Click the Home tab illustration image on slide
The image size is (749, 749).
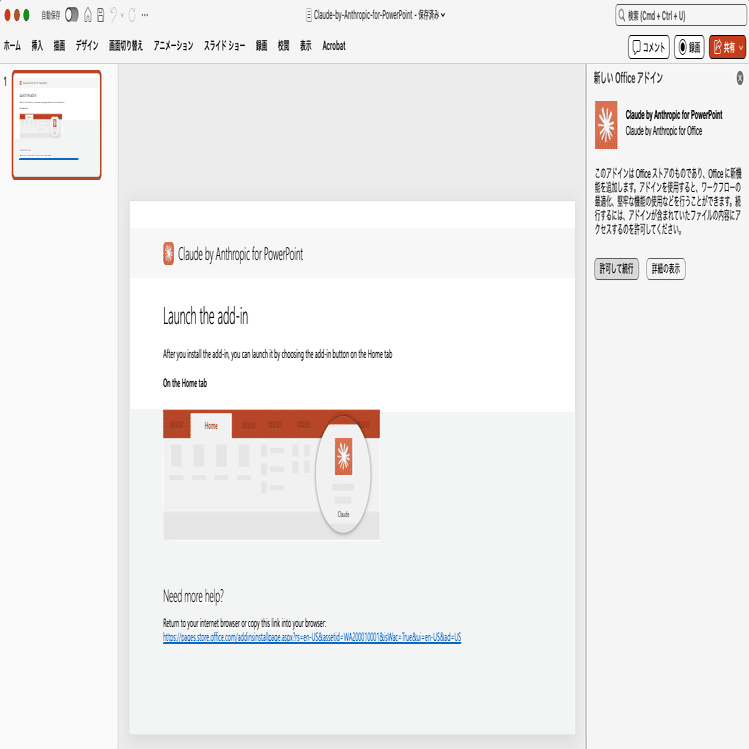[271, 475]
